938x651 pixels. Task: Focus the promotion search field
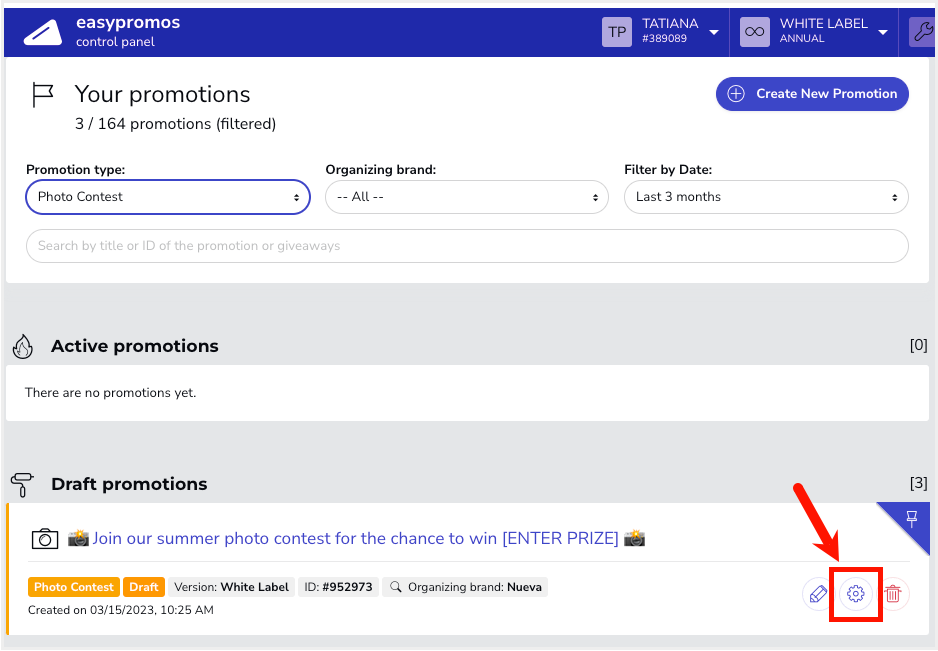467,246
